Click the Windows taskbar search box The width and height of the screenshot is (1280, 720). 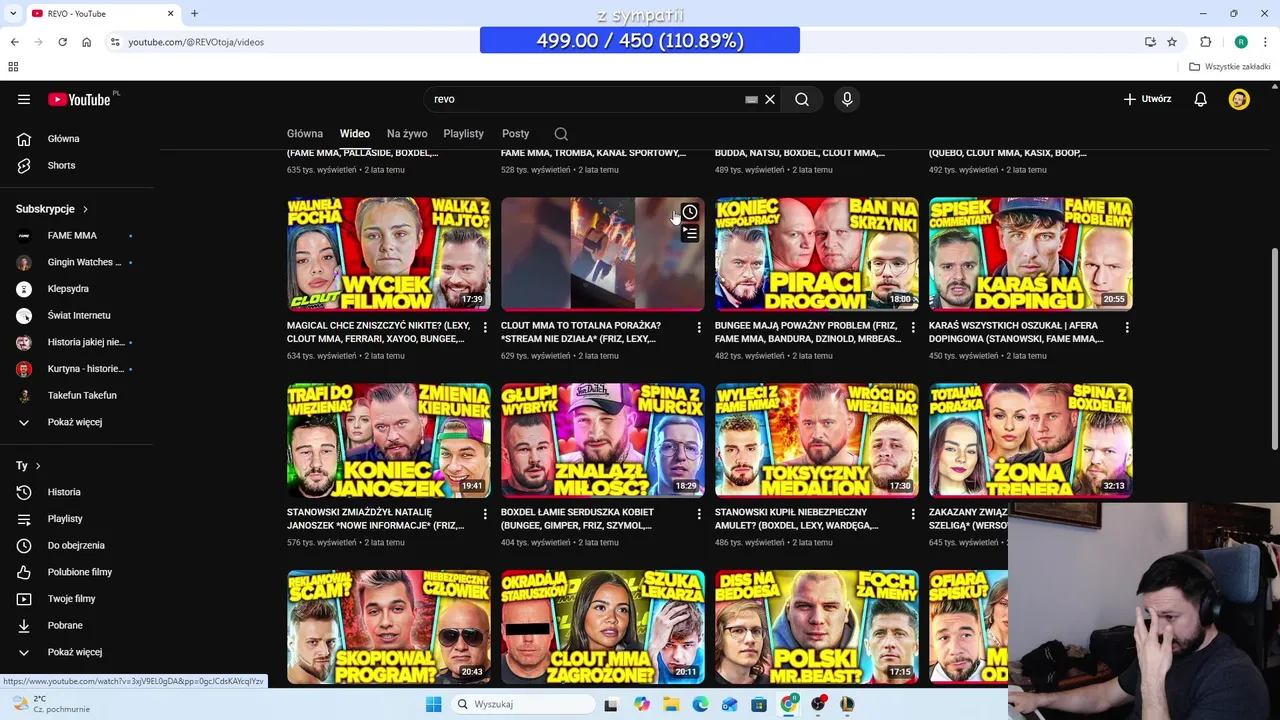[522, 704]
